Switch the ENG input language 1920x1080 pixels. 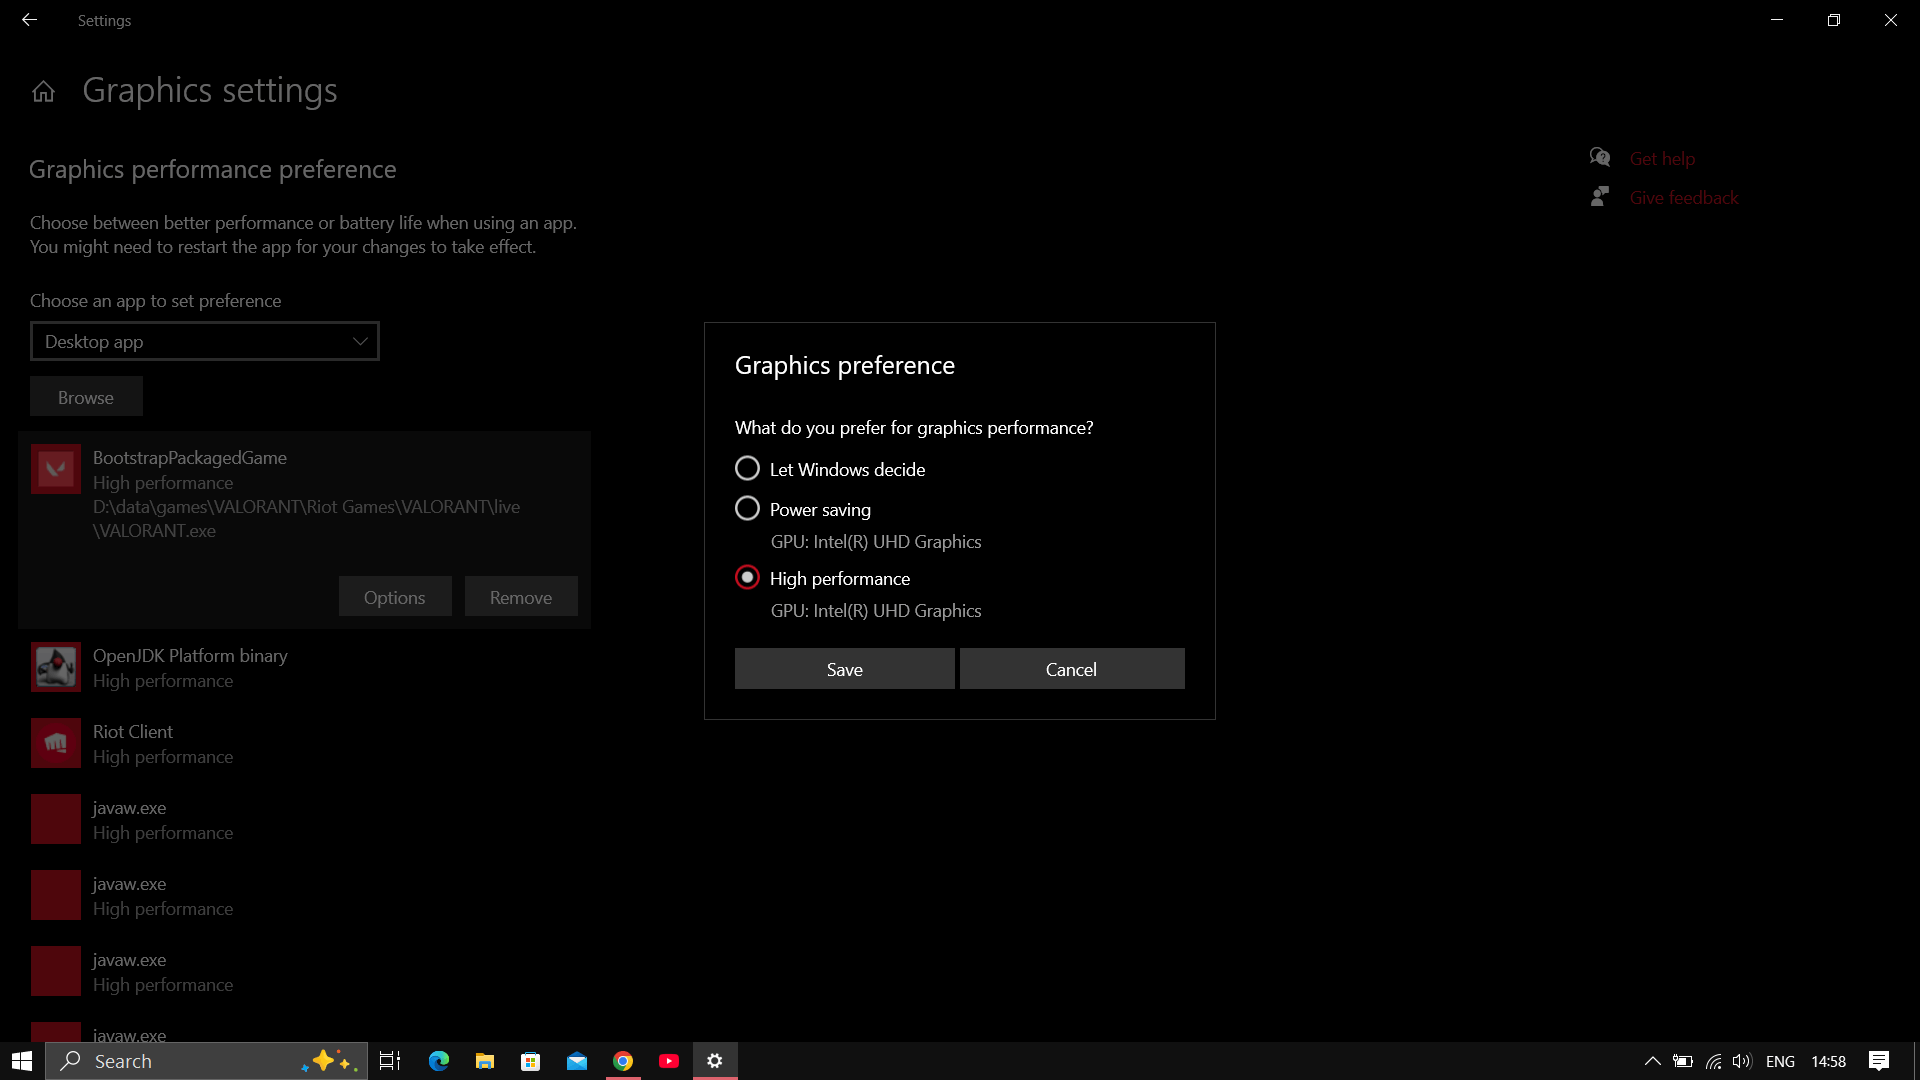tap(1780, 1061)
